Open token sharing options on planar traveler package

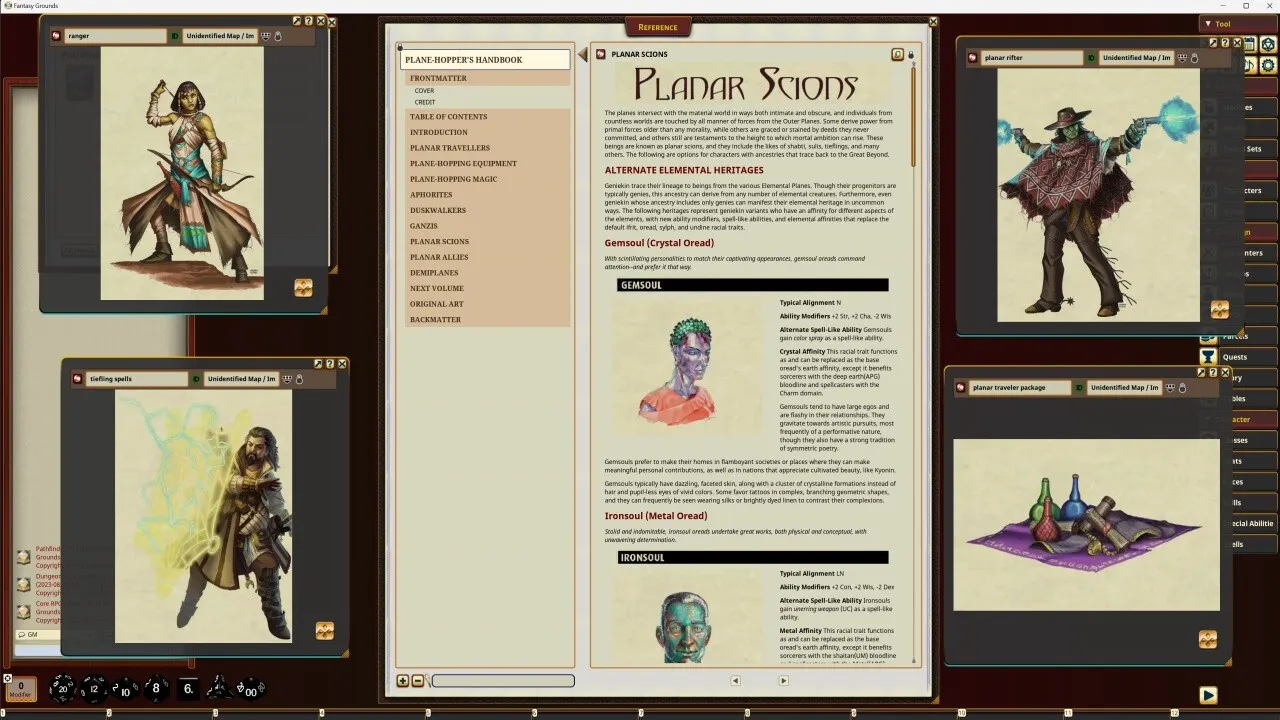(x=1169, y=387)
